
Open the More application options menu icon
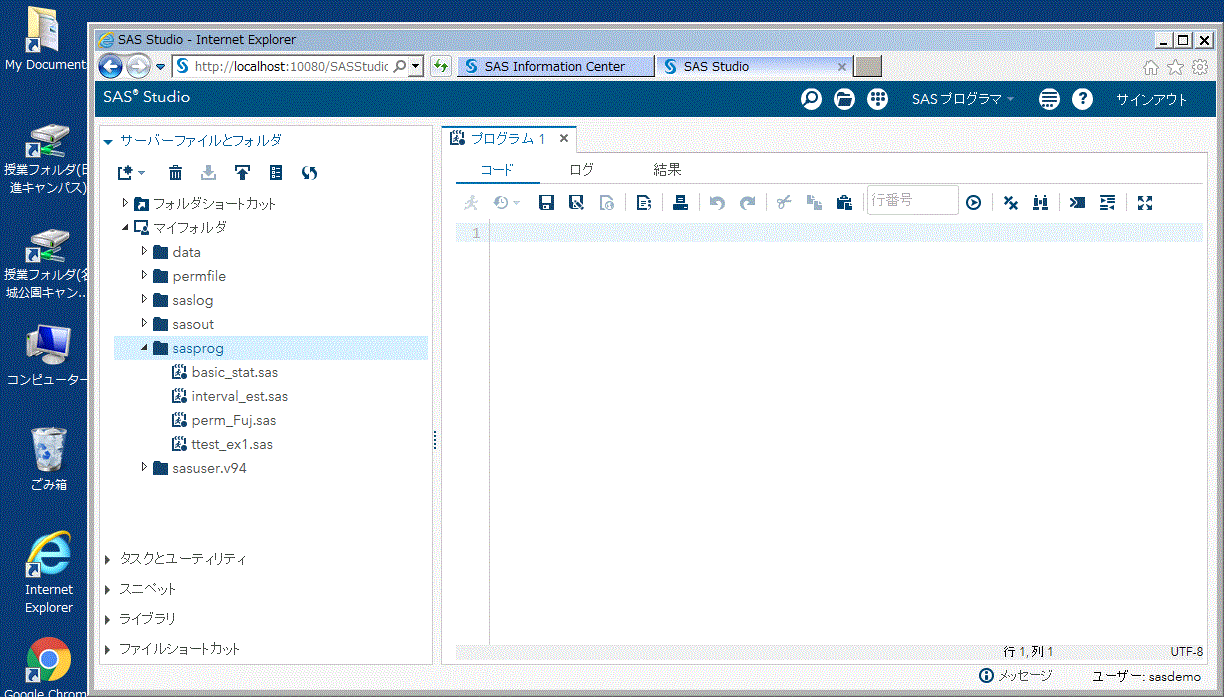(x=1048, y=99)
